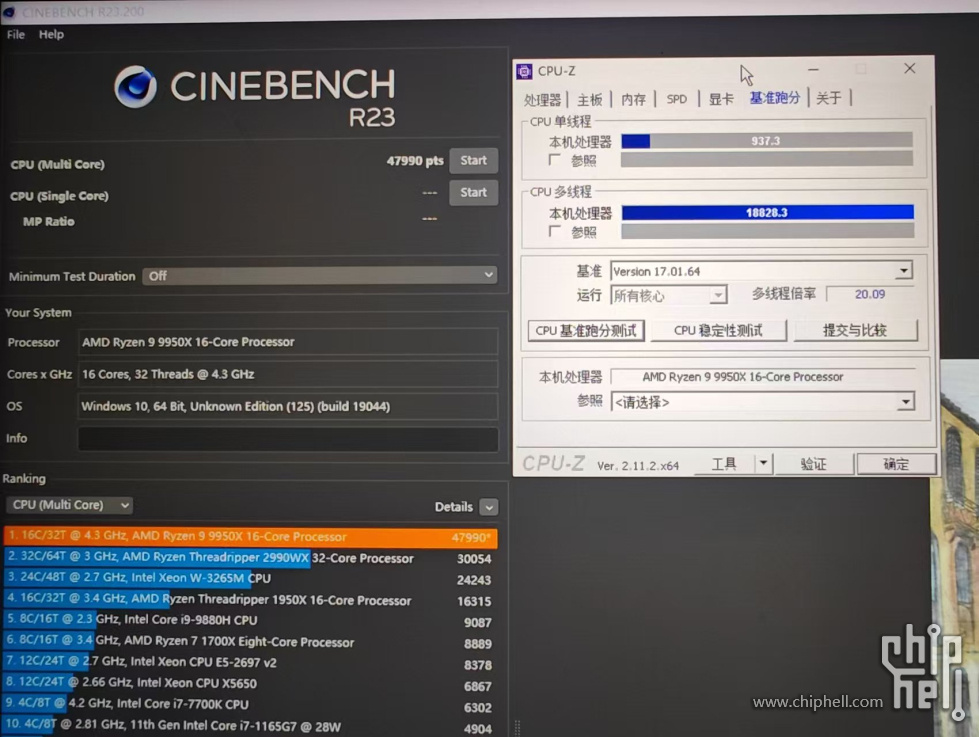Enable single thread reference checkbox

point(555,160)
